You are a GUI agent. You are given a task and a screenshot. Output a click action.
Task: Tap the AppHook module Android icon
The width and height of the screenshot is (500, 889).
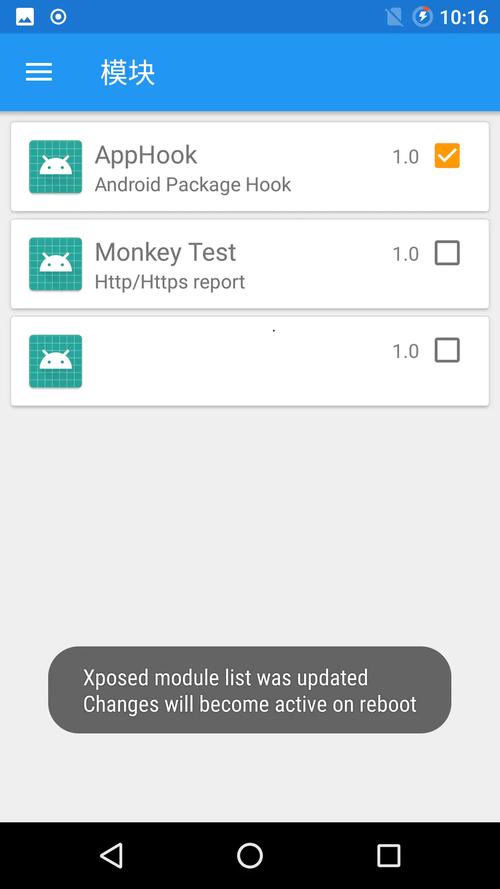tap(56, 167)
